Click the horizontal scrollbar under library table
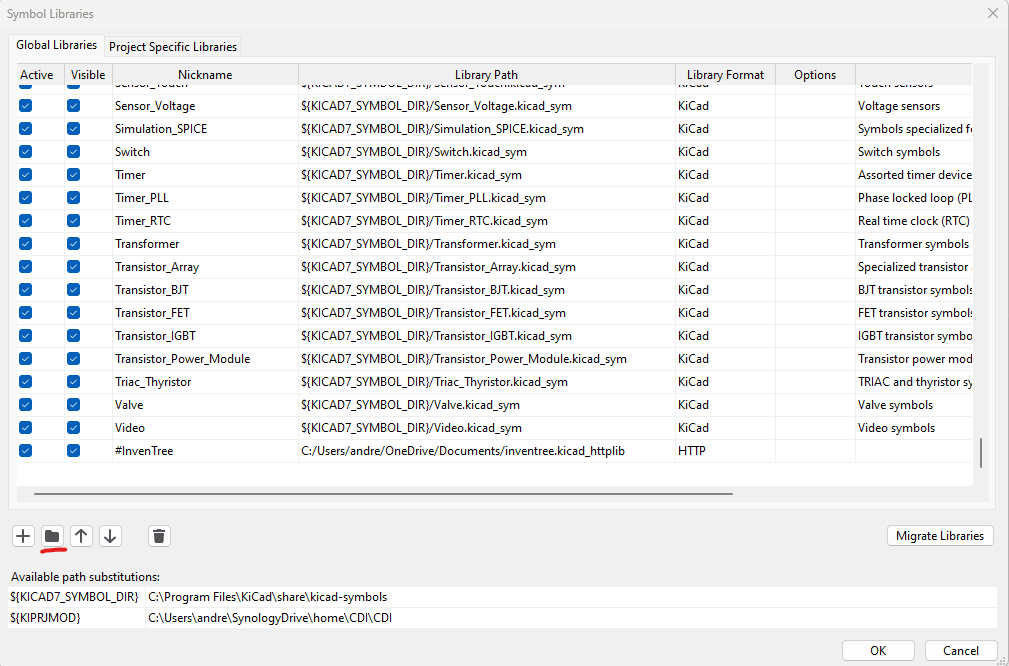 (x=384, y=494)
